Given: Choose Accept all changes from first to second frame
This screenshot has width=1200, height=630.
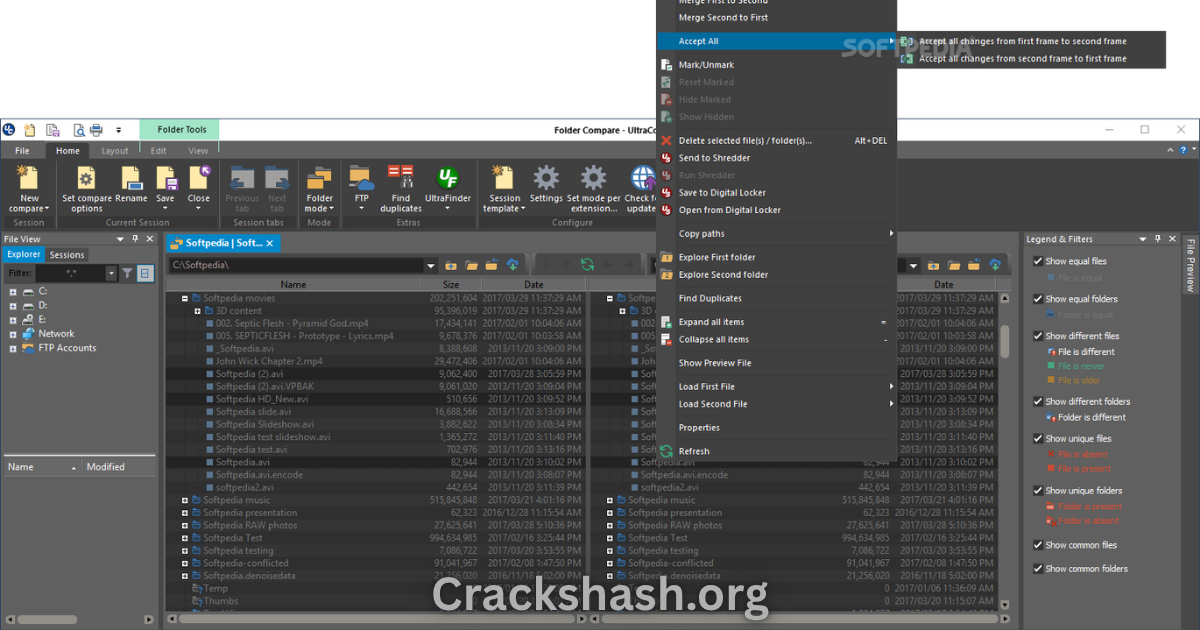Looking at the screenshot, I should [1032, 41].
